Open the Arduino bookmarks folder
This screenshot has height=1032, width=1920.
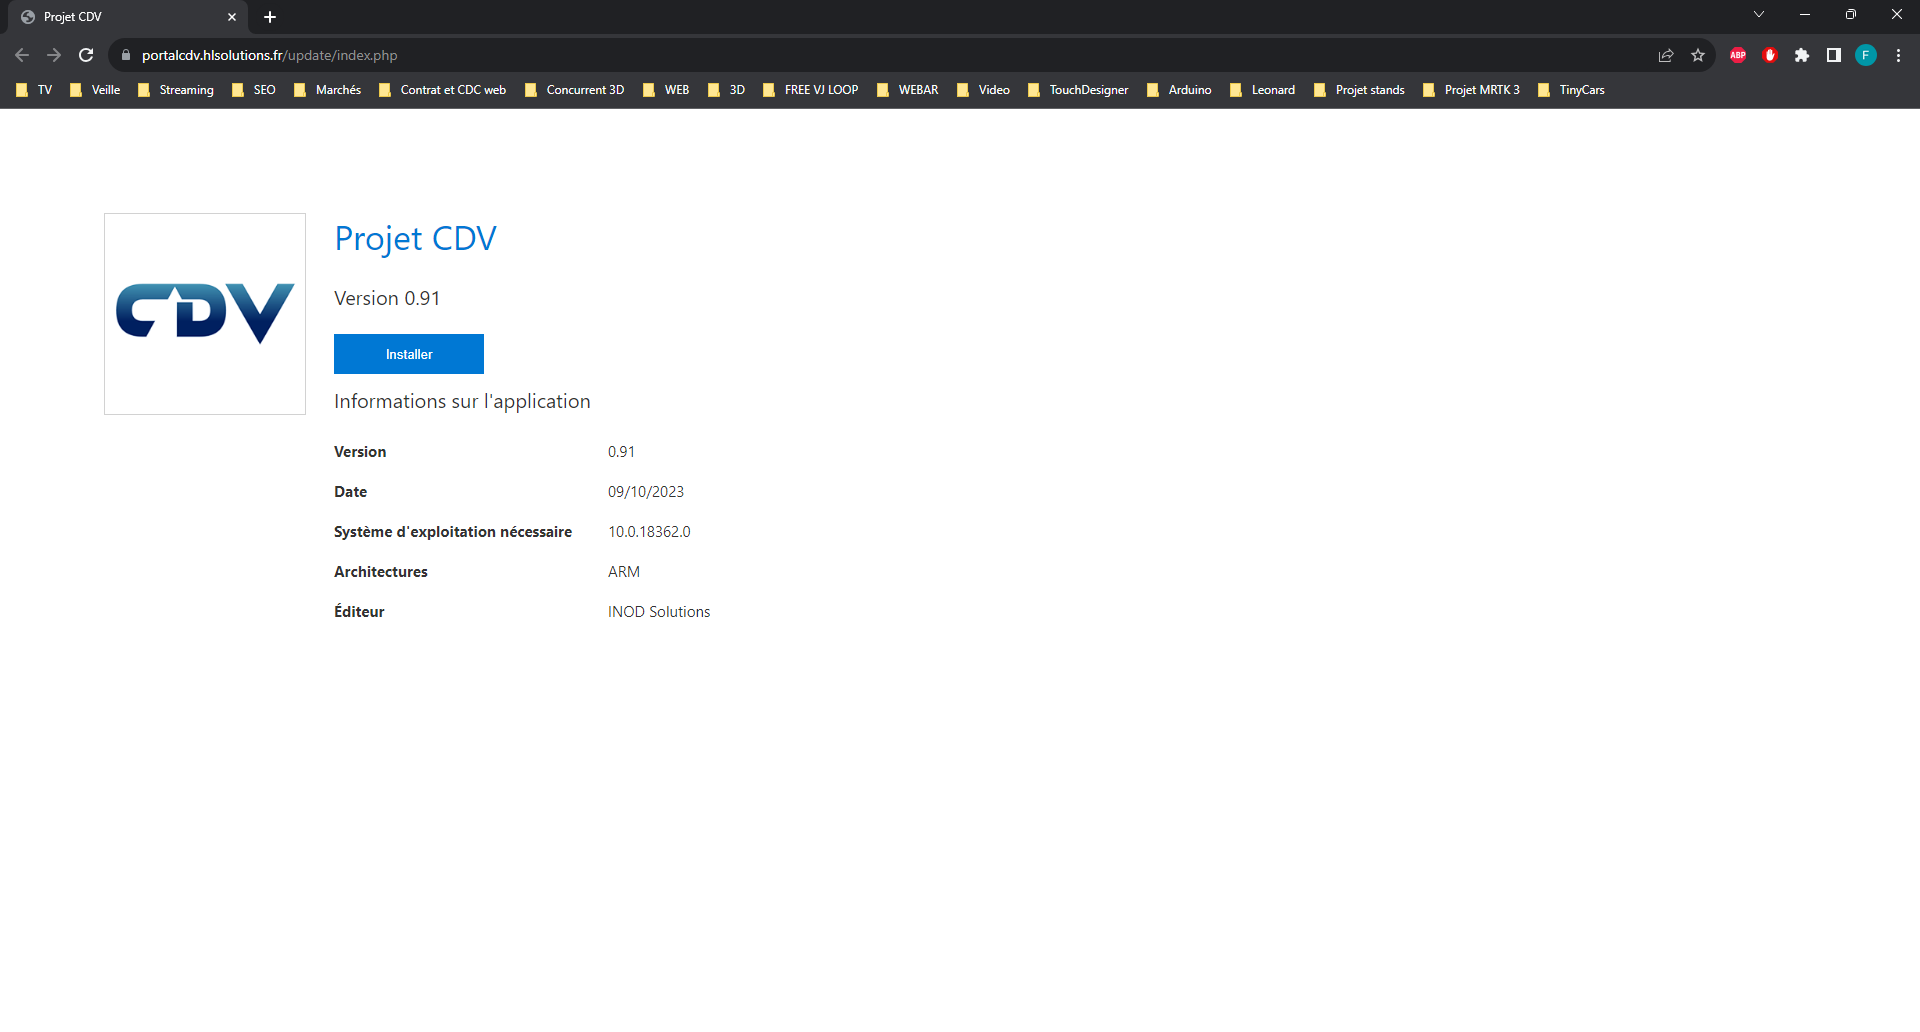click(x=1179, y=90)
